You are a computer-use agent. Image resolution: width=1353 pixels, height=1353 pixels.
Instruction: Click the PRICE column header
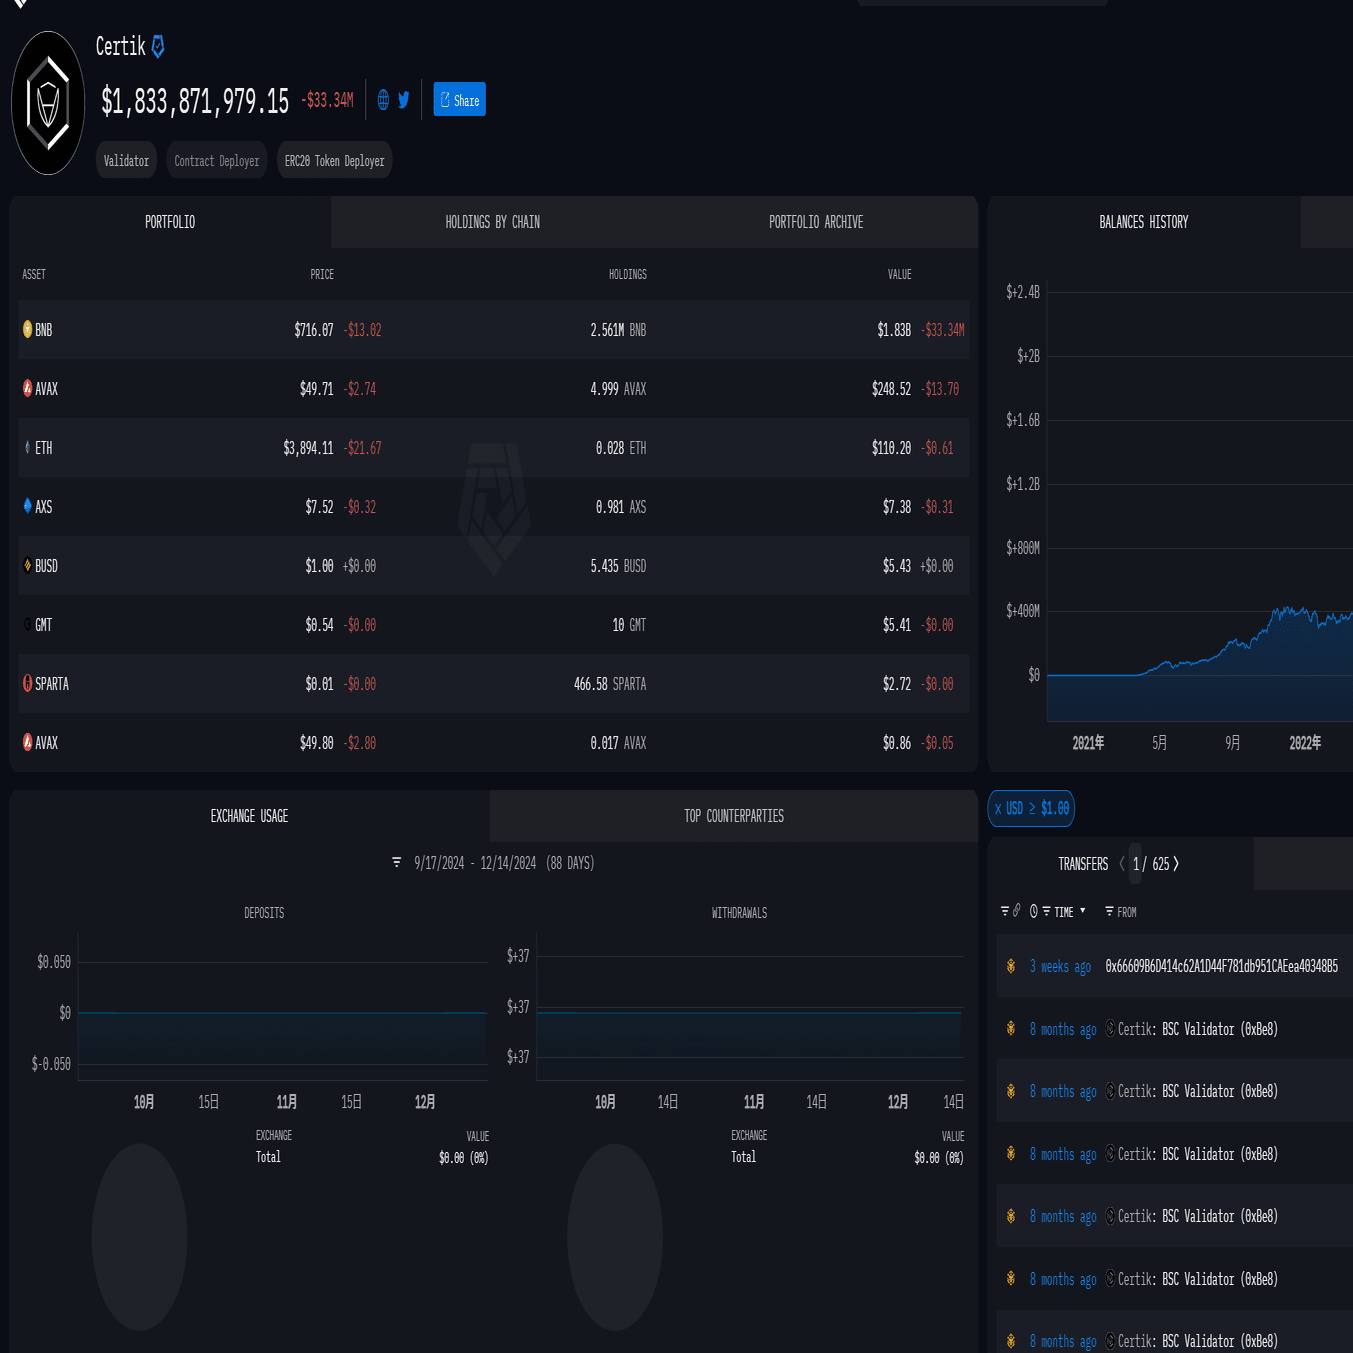[x=322, y=274]
